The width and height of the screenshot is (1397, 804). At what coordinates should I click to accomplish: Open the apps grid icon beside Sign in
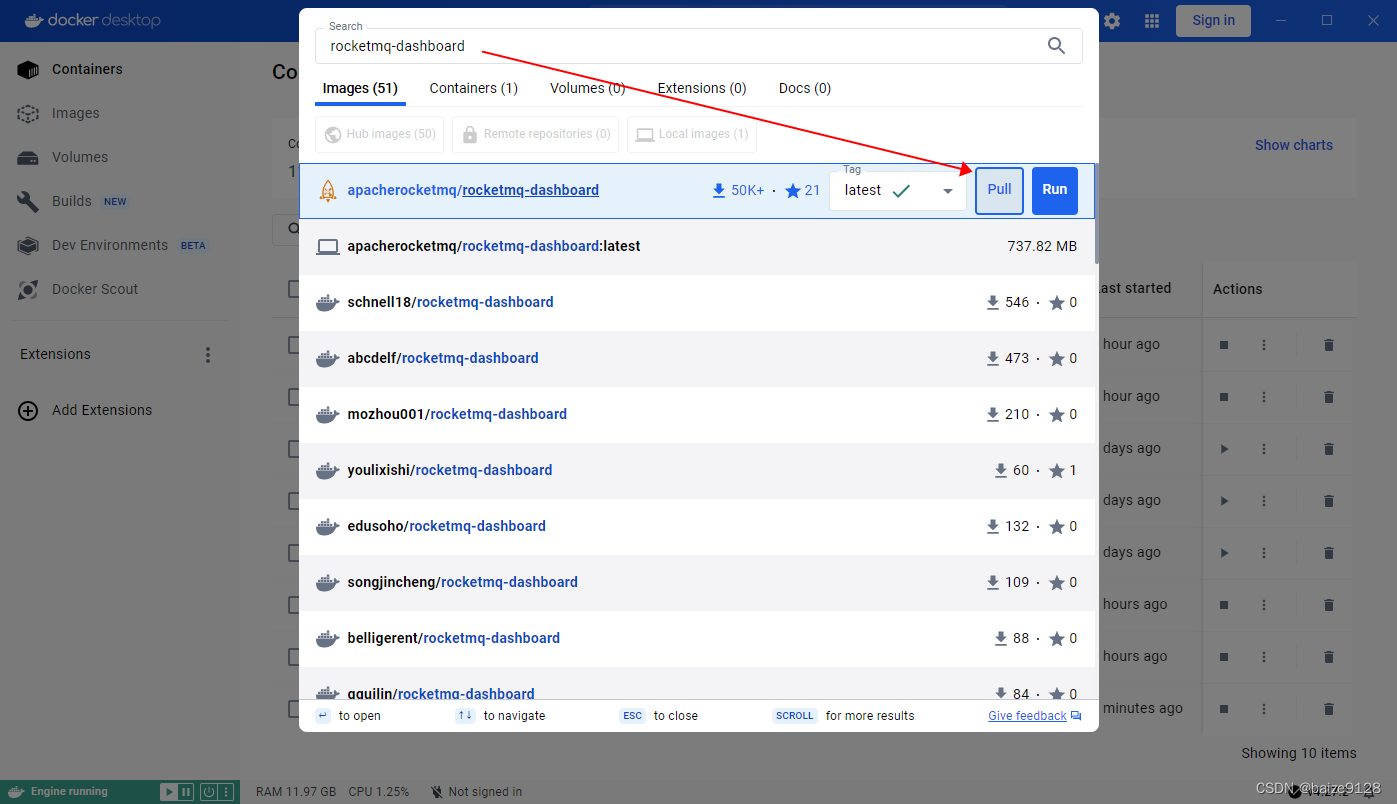(1152, 21)
